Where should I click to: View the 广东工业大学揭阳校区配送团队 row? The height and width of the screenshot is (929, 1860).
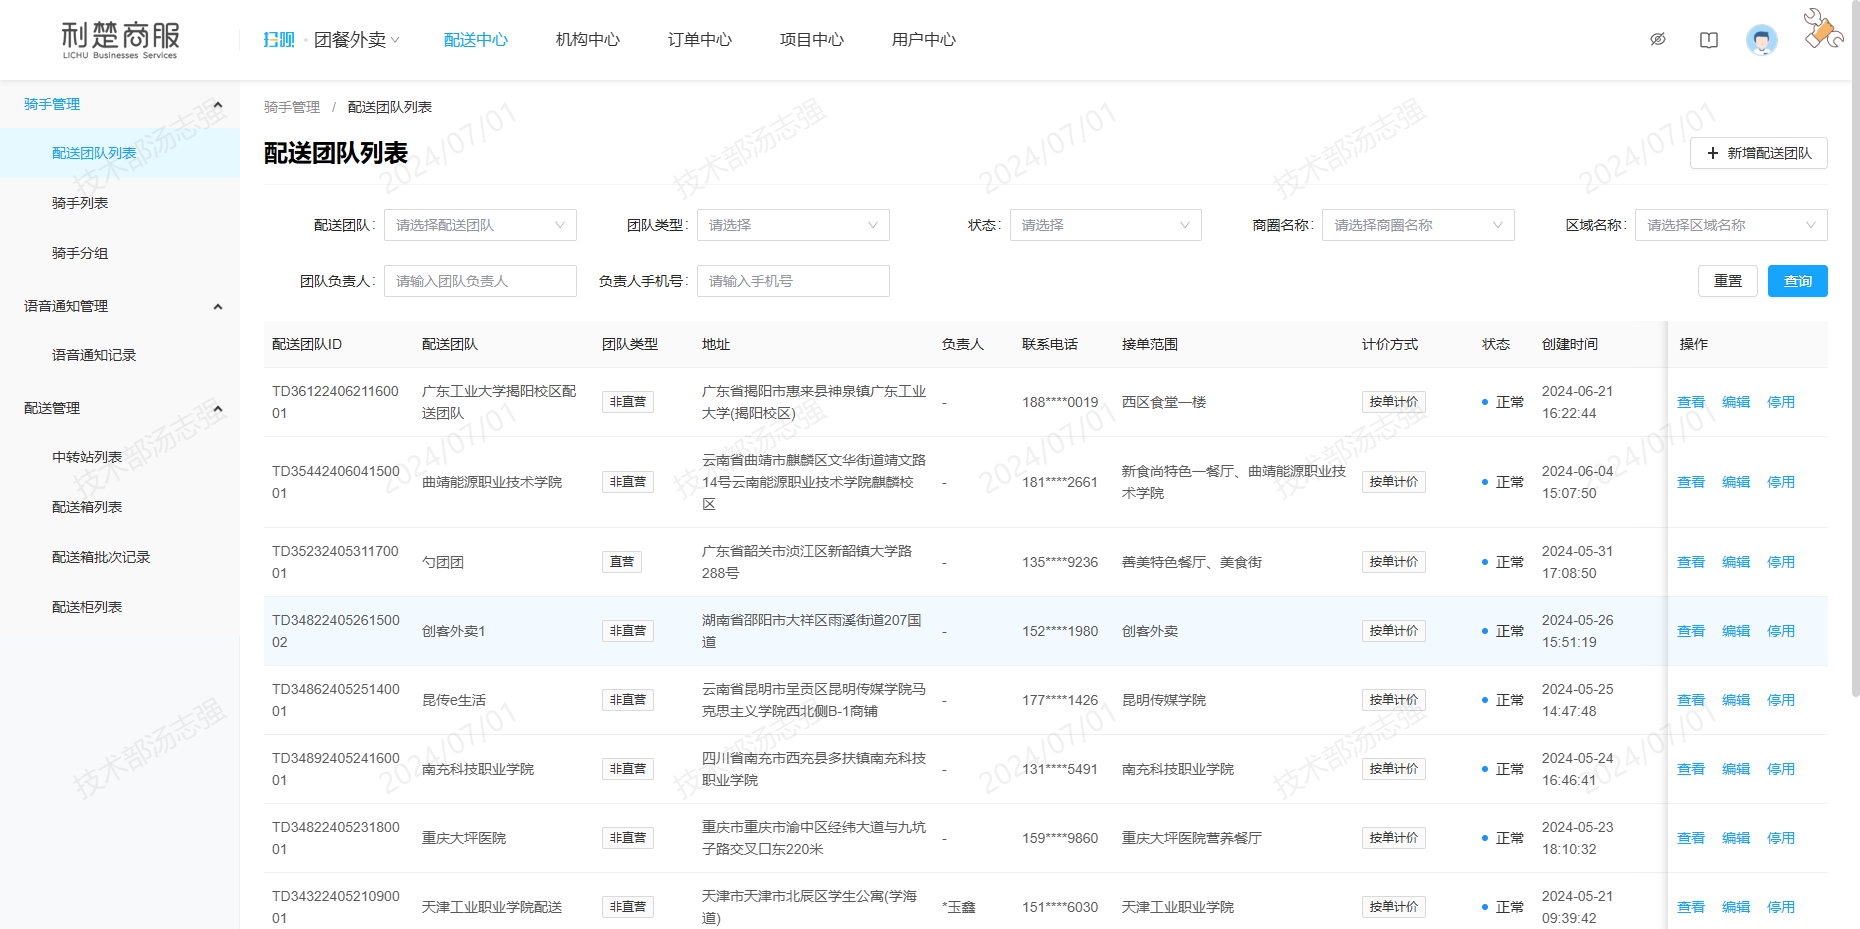[x=1691, y=402]
